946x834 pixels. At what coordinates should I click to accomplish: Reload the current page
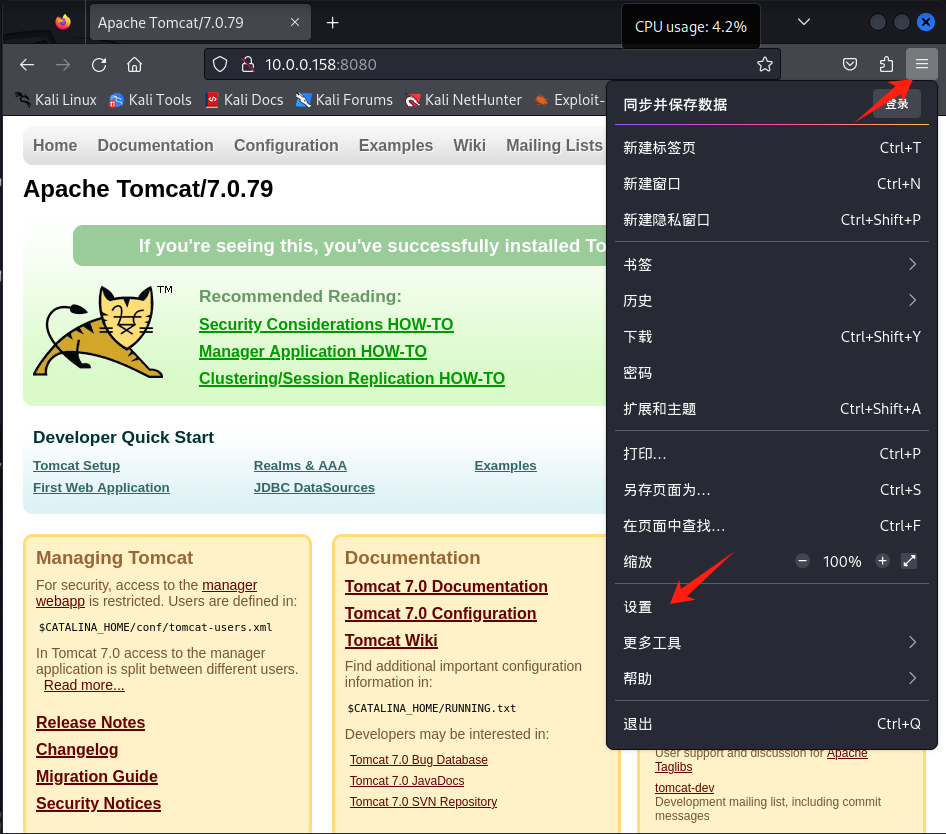[x=99, y=65]
